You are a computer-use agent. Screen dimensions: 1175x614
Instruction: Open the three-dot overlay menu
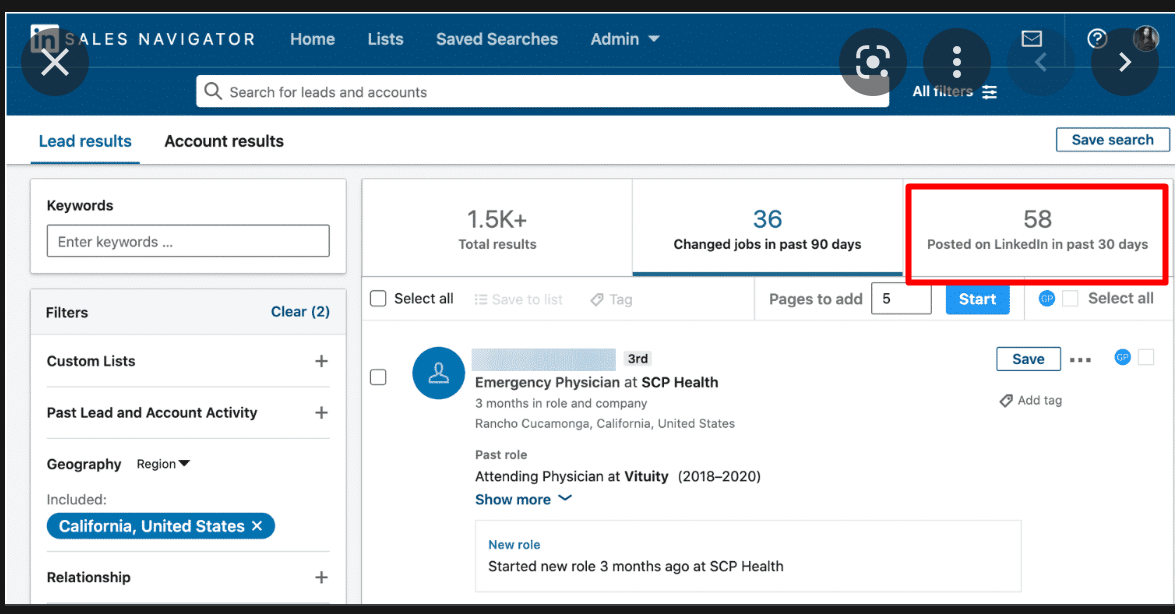click(x=957, y=63)
